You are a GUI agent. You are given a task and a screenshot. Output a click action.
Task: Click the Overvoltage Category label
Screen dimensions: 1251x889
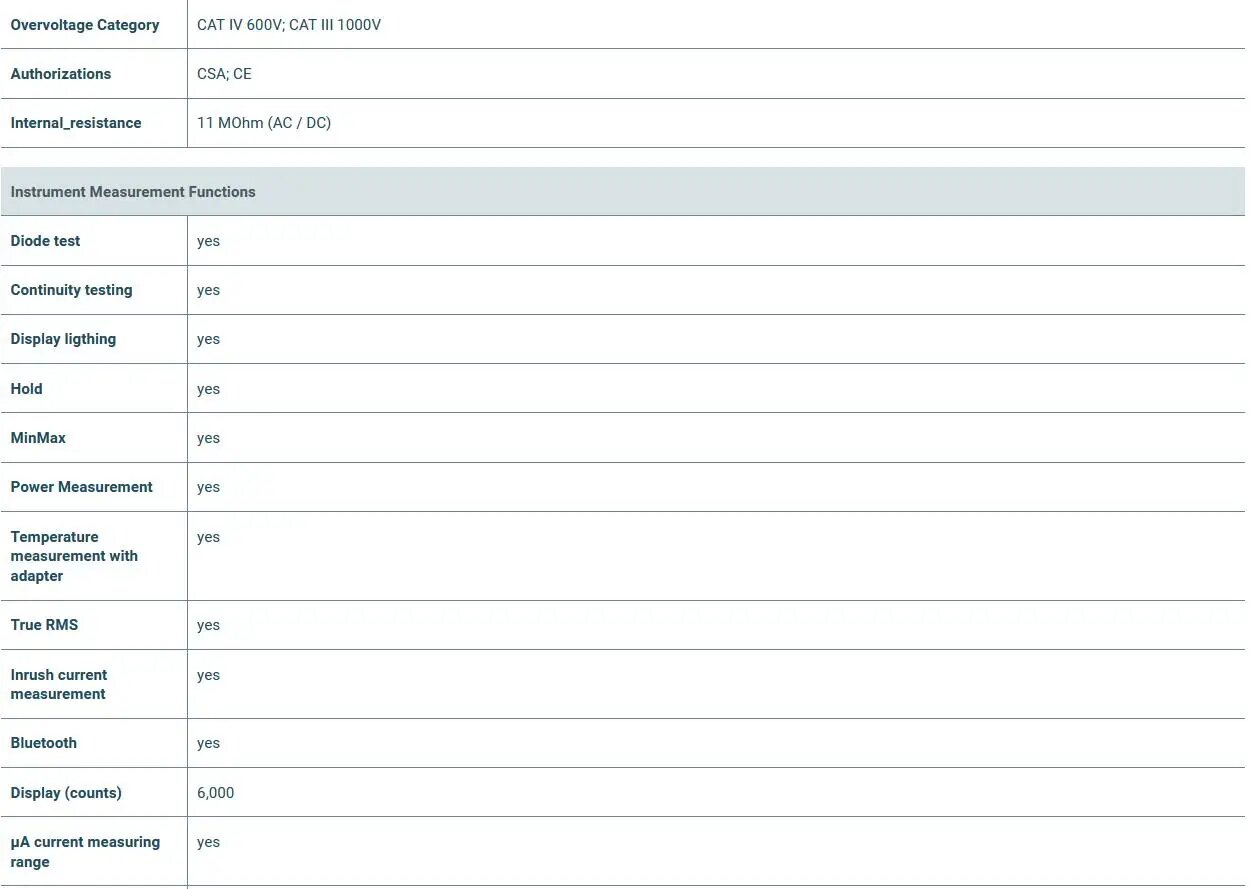[85, 25]
